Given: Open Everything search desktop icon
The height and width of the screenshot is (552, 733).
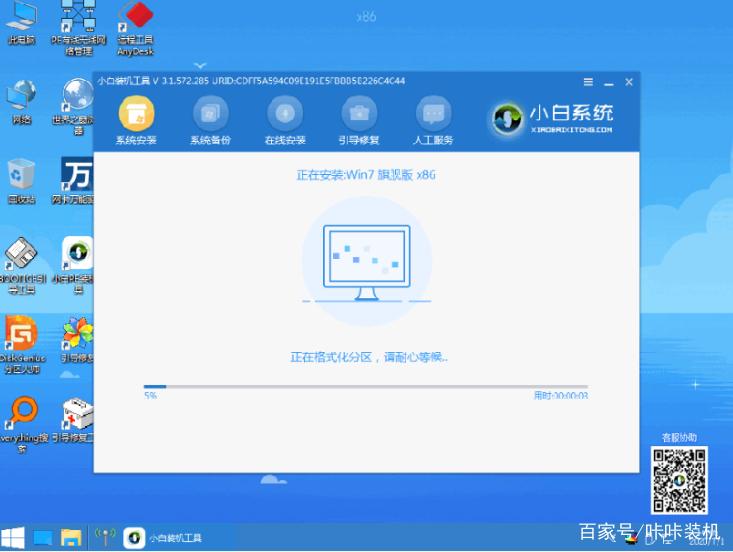Looking at the screenshot, I should pyautogui.click(x=23, y=424).
